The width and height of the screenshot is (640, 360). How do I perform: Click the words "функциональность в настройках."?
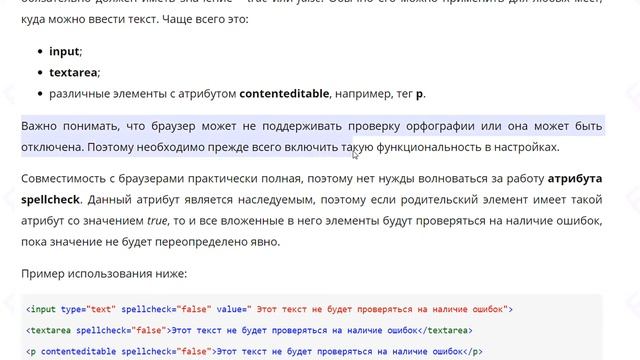coord(468,147)
